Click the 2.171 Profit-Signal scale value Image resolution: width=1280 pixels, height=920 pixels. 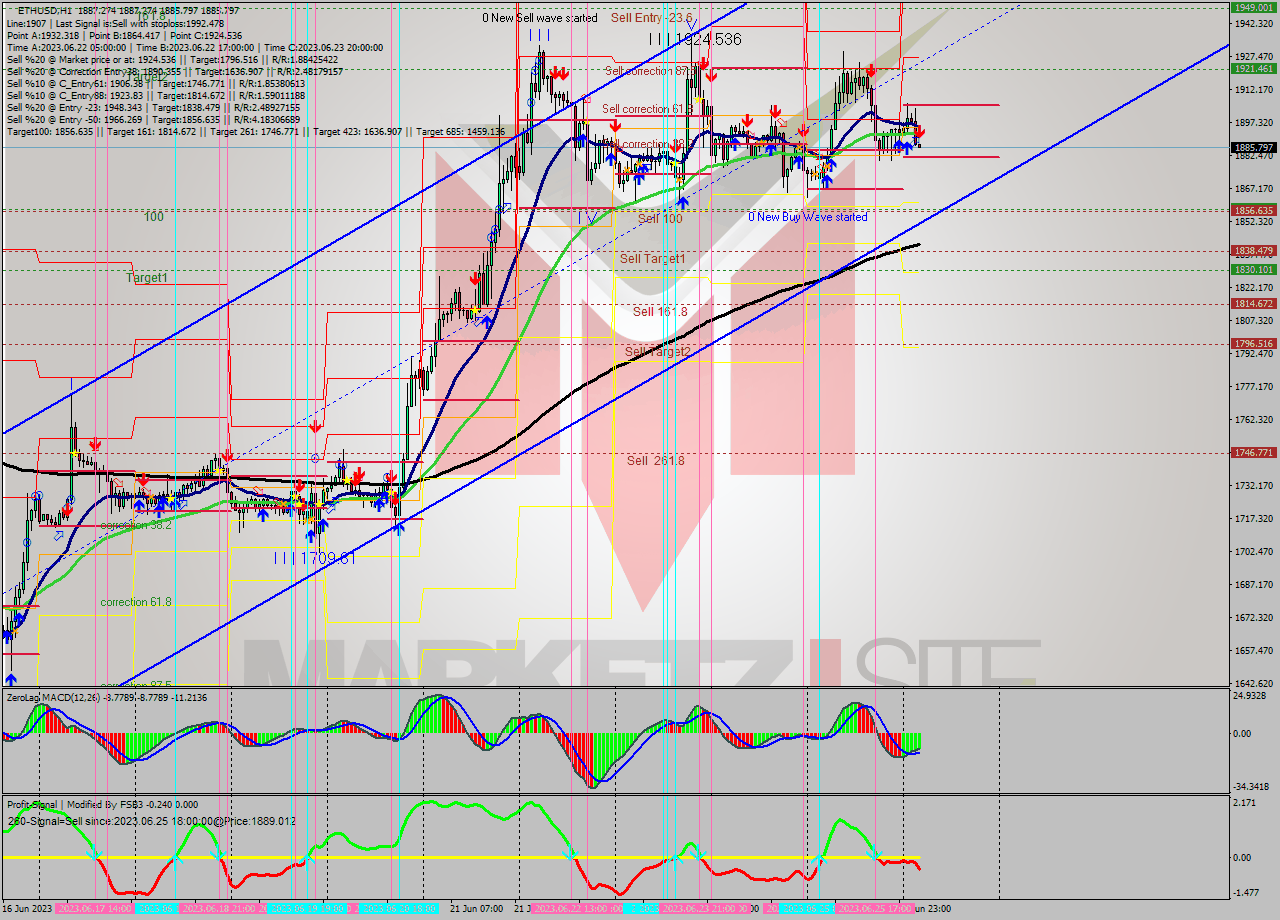[x=1245, y=803]
